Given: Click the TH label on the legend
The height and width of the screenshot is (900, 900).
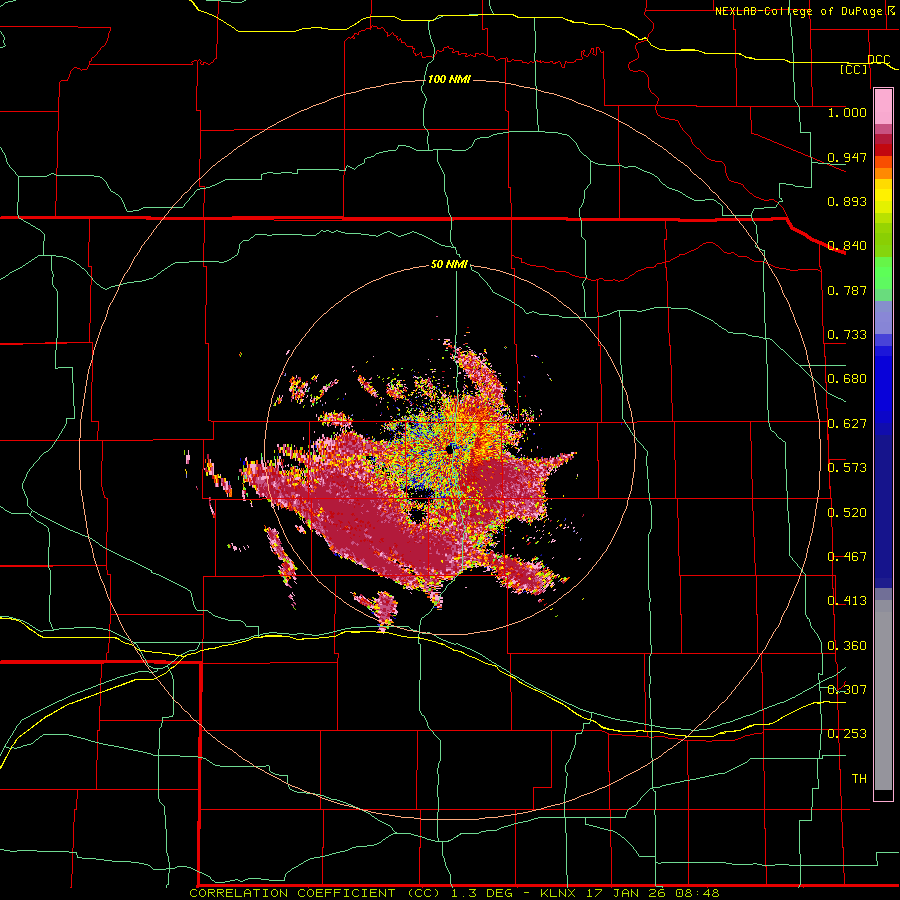Looking at the screenshot, I should (859, 779).
